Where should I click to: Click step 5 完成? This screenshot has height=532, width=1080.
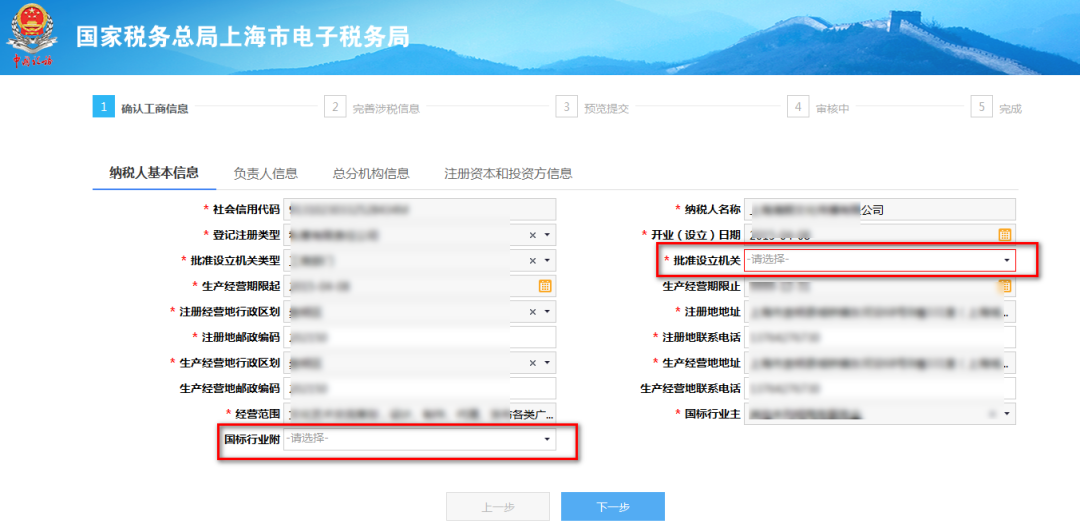click(996, 108)
